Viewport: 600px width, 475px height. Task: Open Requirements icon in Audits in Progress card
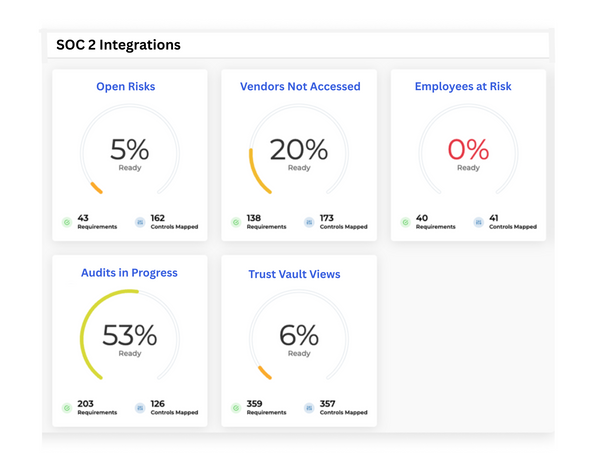[67, 408]
